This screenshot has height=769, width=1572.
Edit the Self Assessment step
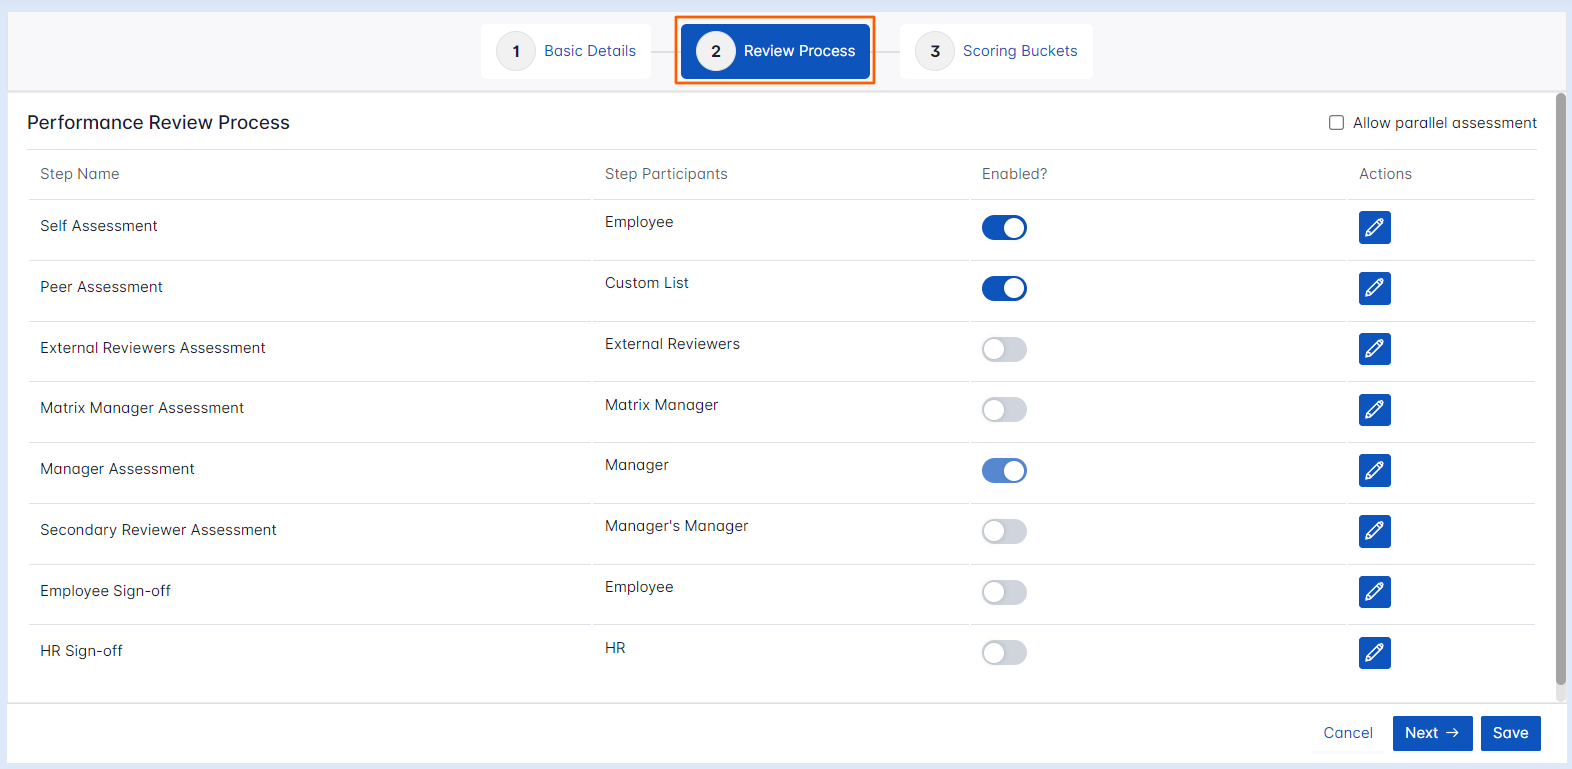[1374, 228]
